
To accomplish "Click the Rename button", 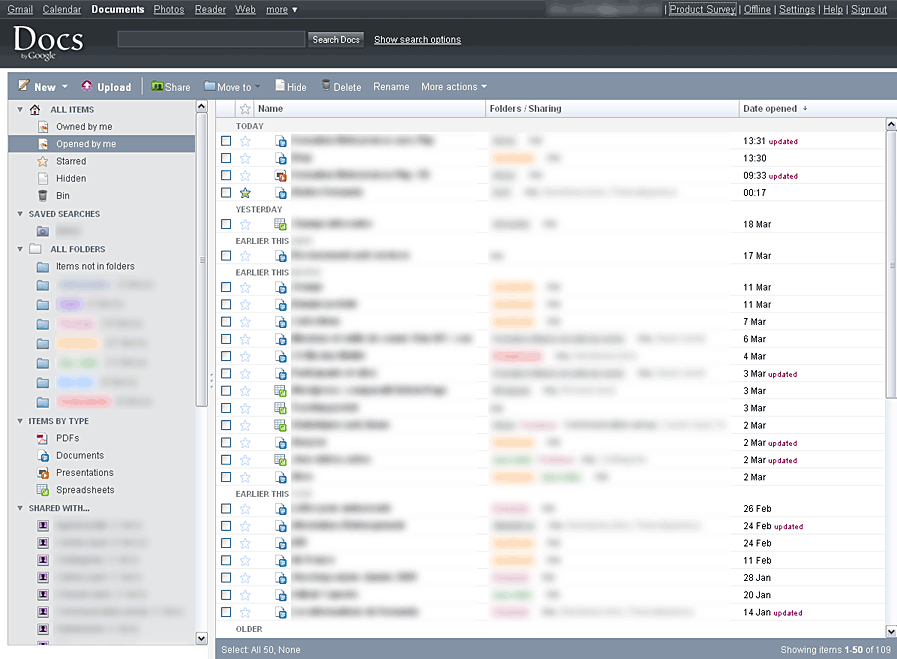I will point(391,86).
